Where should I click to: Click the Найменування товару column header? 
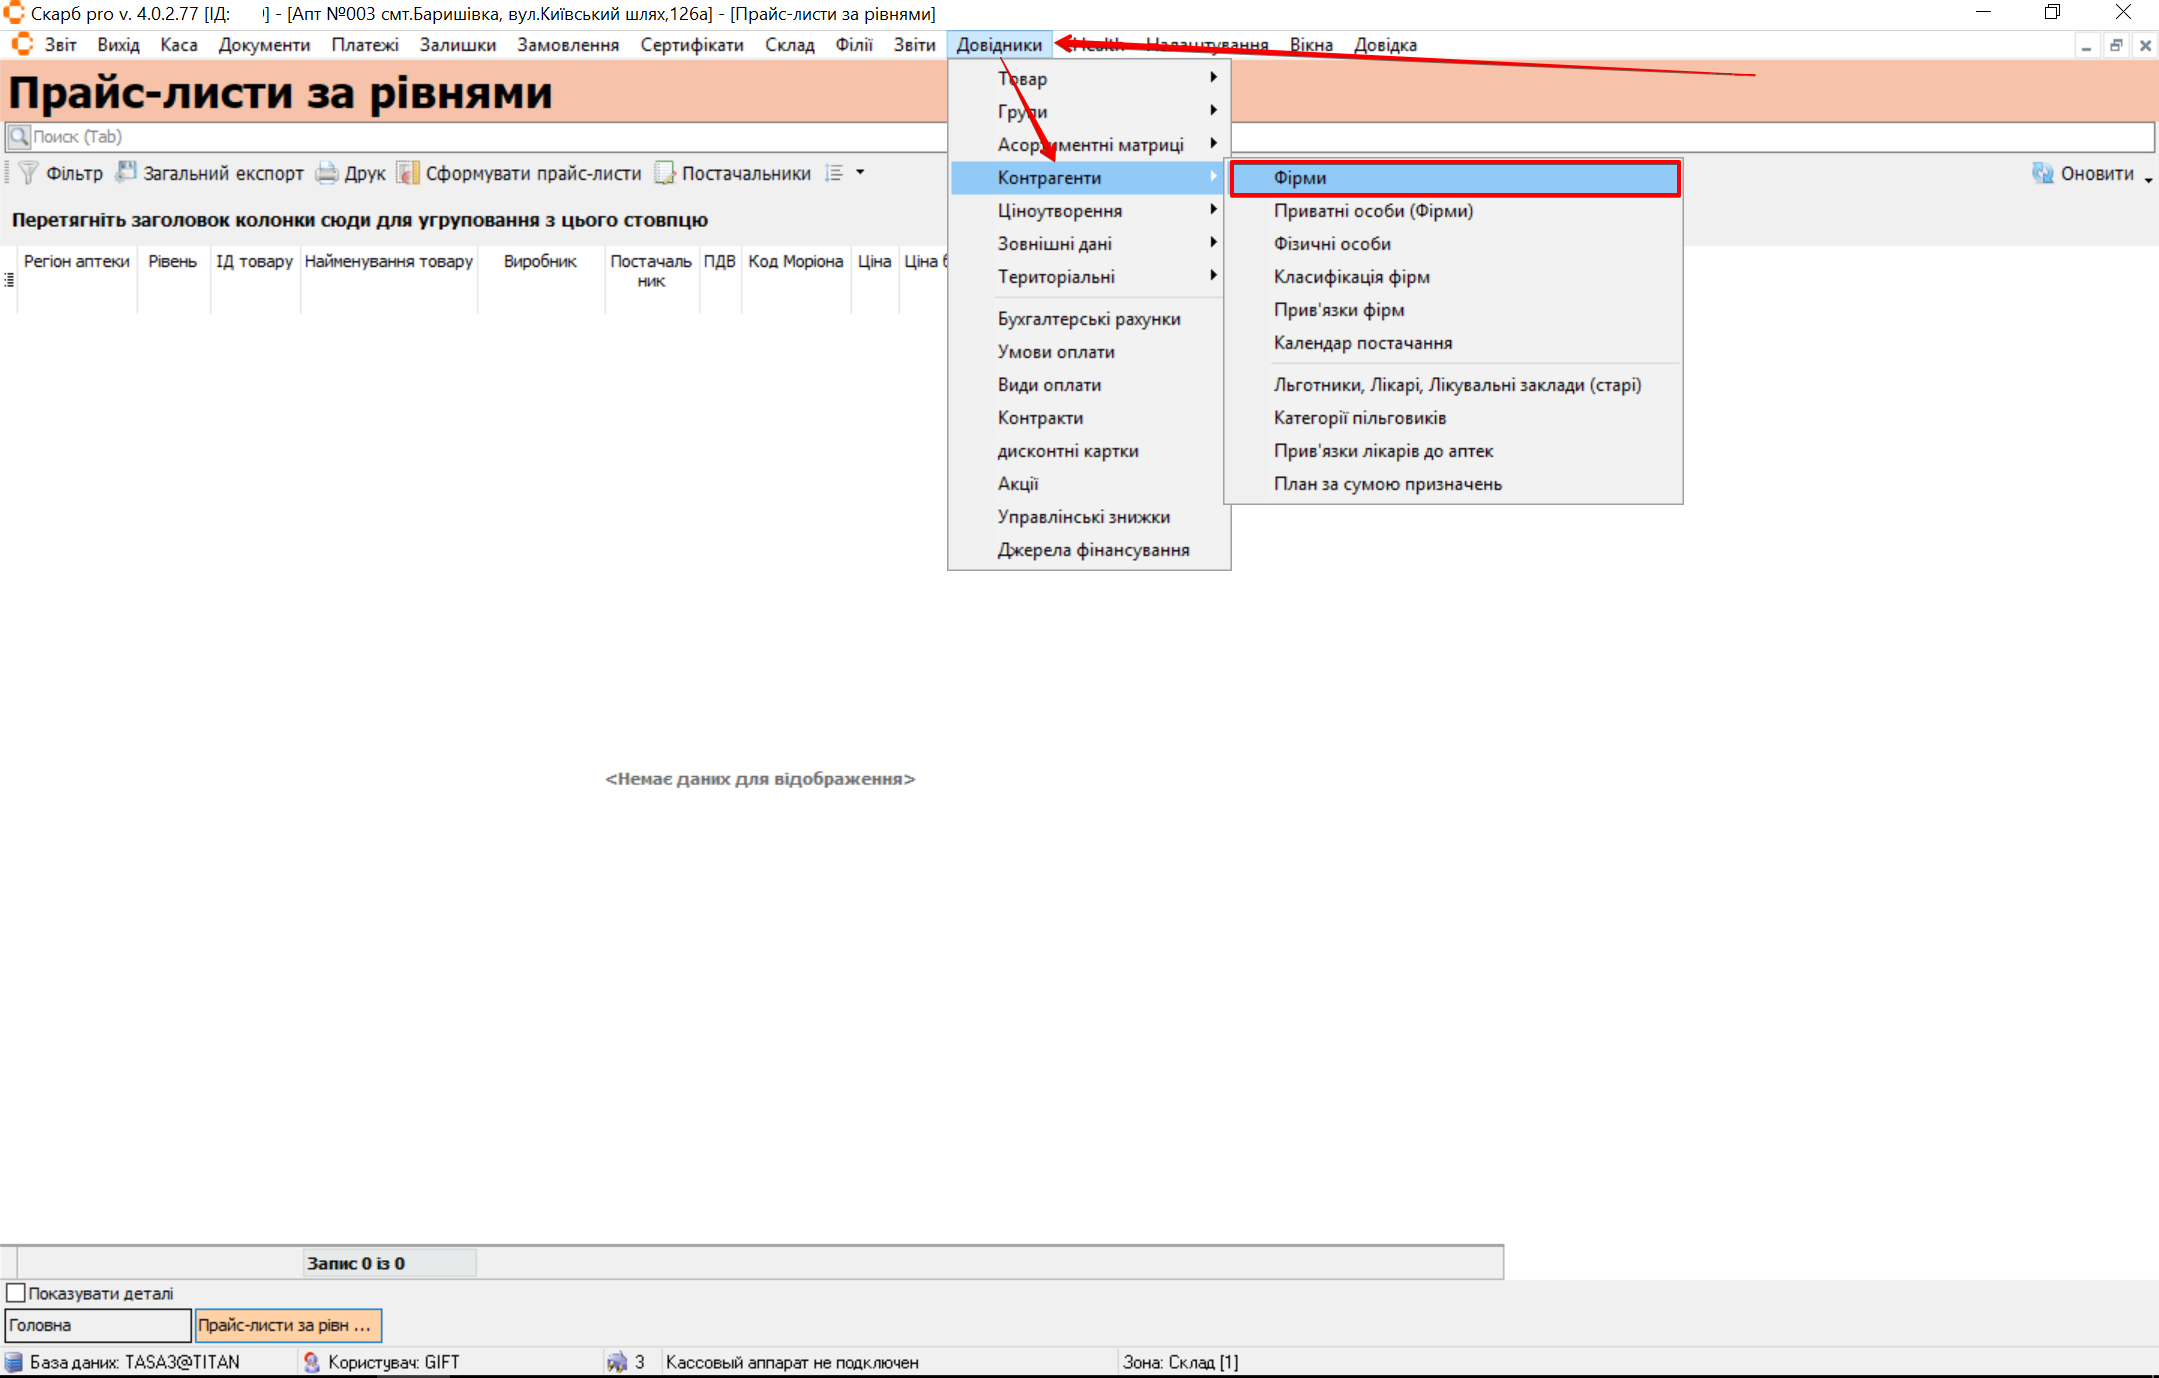click(388, 262)
